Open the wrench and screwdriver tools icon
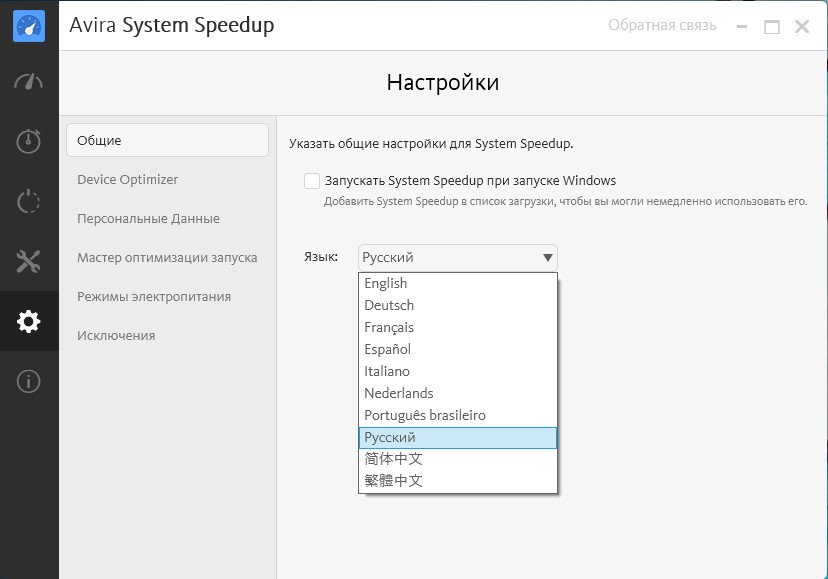This screenshot has width=828, height=579. click(x=29, y=262)
